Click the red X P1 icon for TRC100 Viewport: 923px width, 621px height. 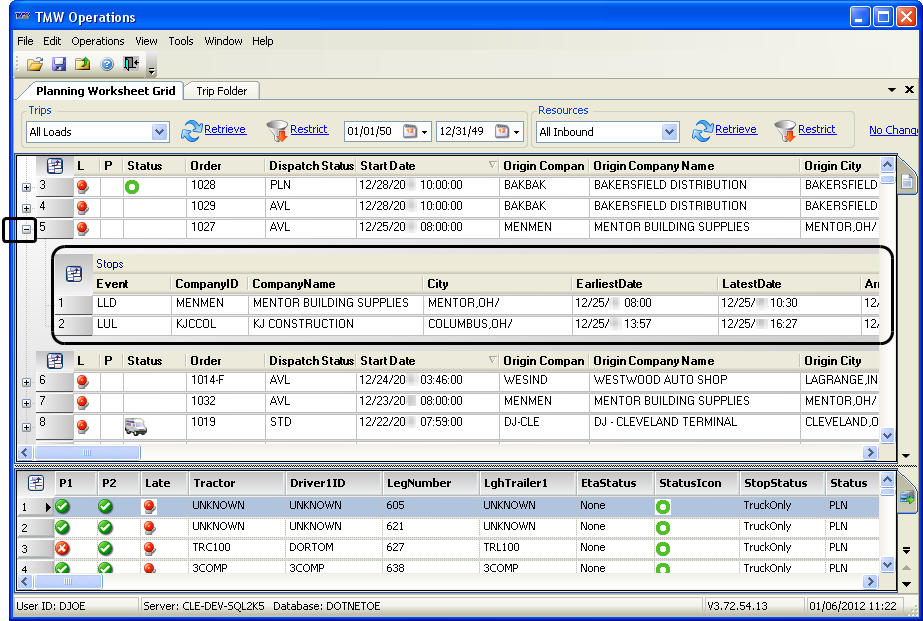pyautogui.click(x=63, y=548)
